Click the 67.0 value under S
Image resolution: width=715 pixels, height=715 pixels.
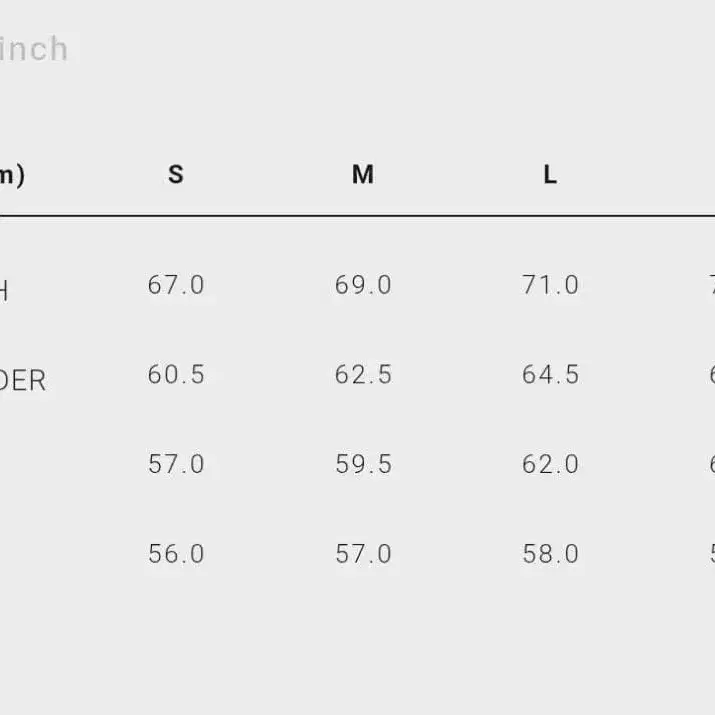[176, 286]
